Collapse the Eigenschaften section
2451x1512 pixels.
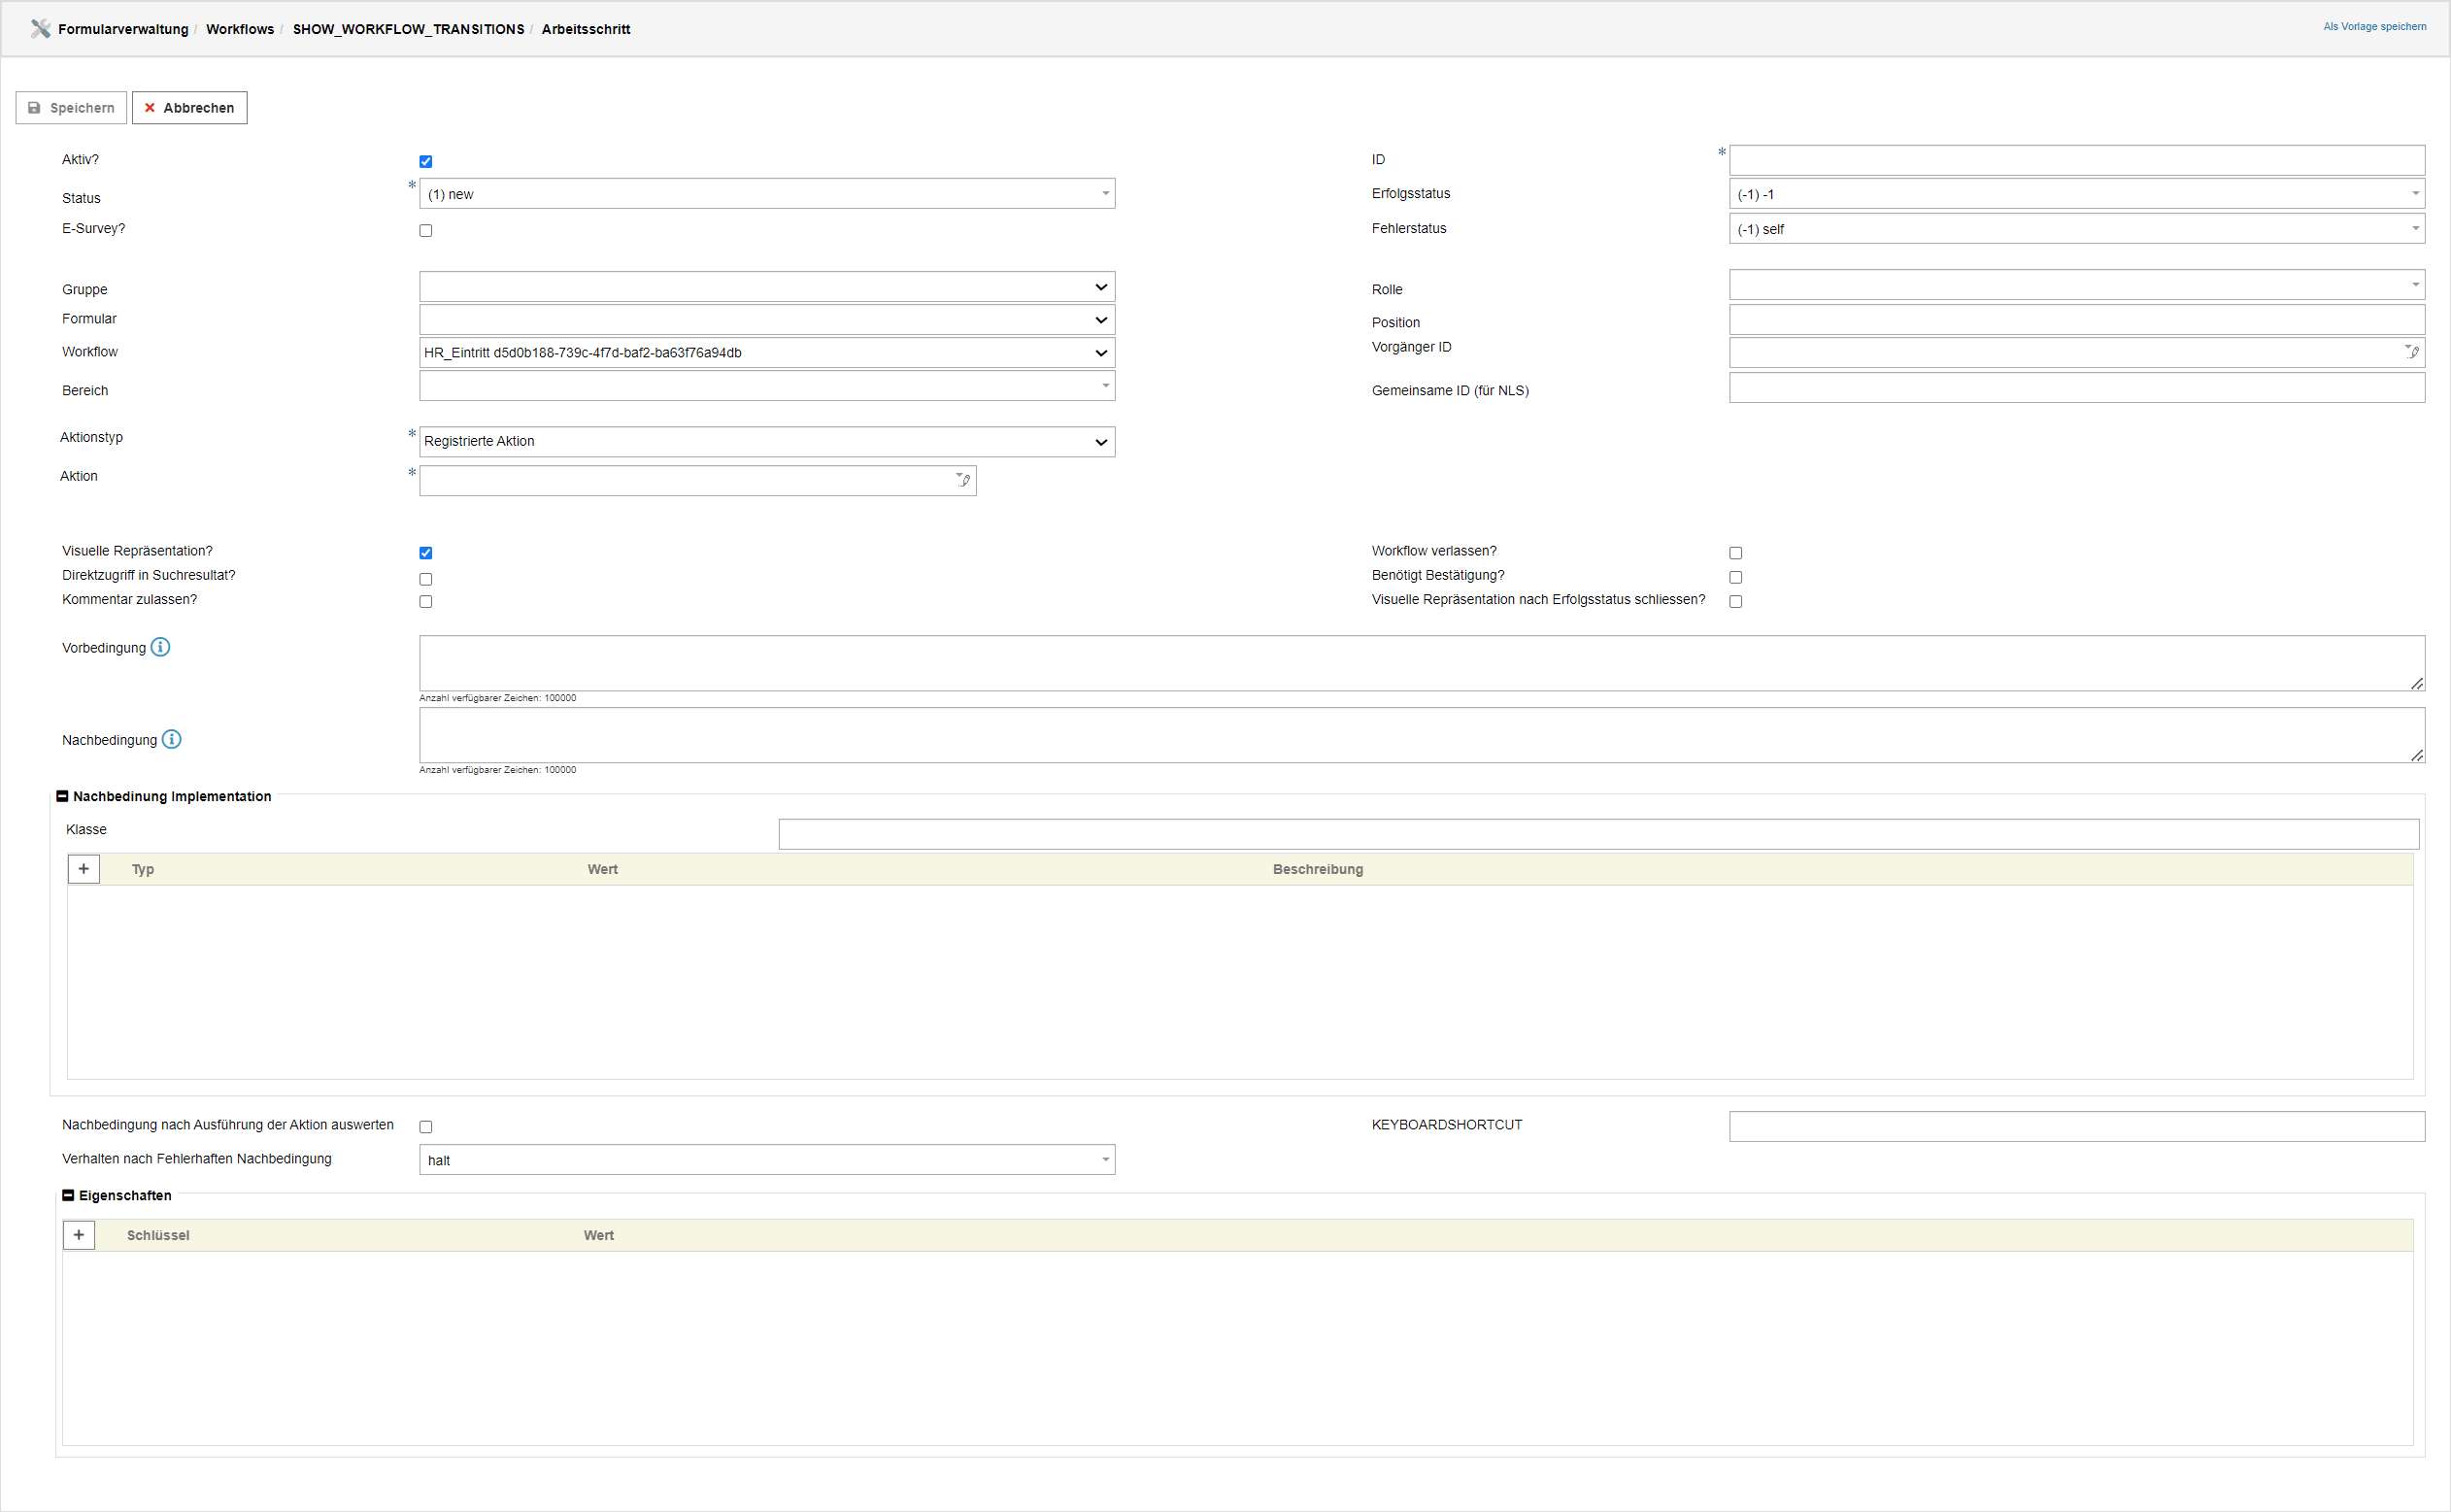[x=68, y=1195]
